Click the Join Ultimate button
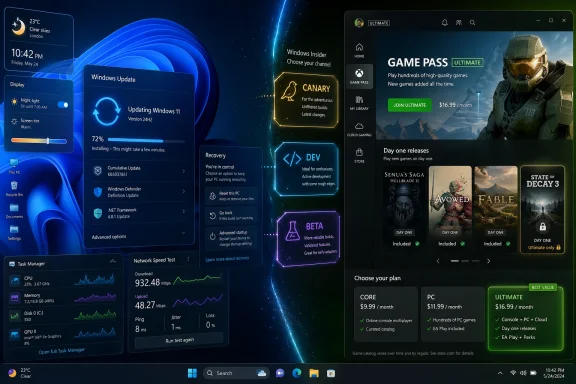Viewport: 576px width, 384px height. pos(410,105)
